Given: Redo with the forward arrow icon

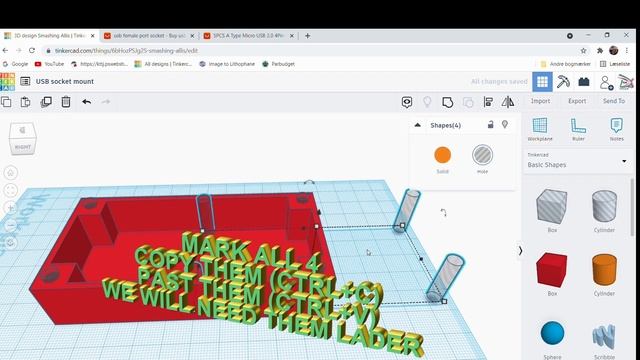Looking at the screenshot, I should (x=106, y=102).
